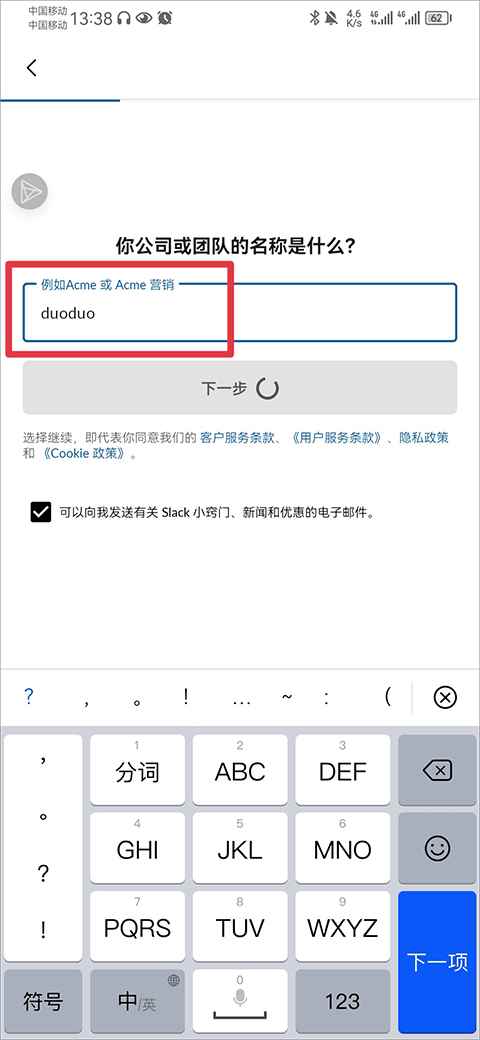Dismiss the punctuation suggestion bar
Screen dimensions: 480x1040
pyautogui.click(x=445, y=698)
